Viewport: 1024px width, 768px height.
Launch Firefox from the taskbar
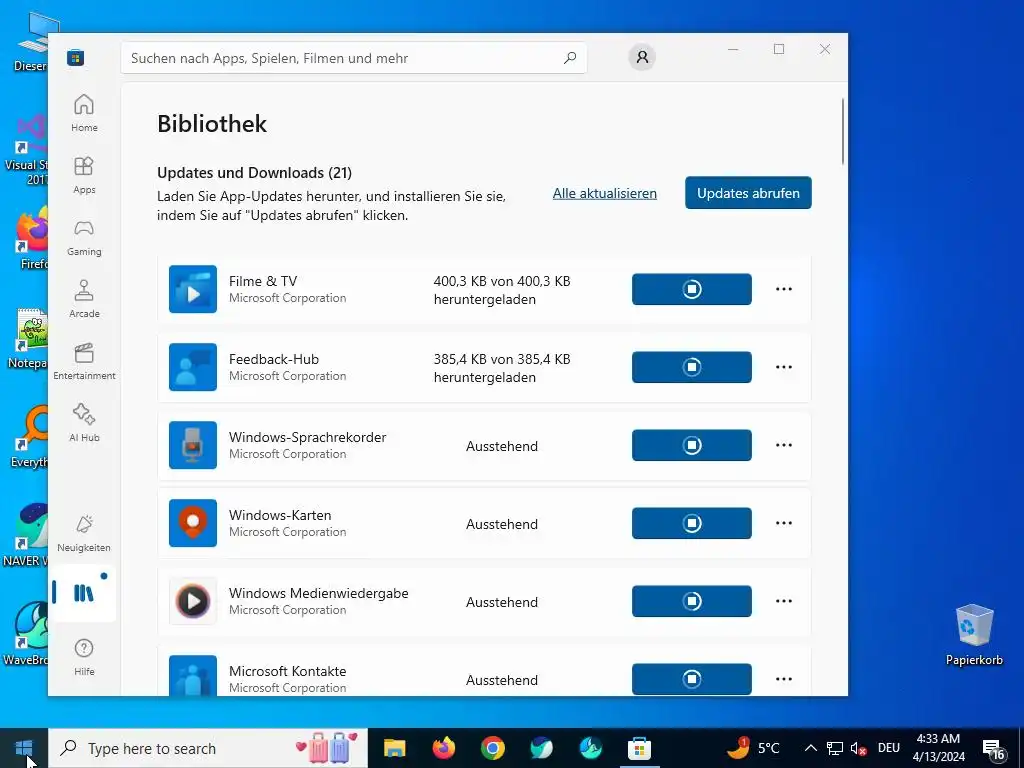tap(443, 748)
